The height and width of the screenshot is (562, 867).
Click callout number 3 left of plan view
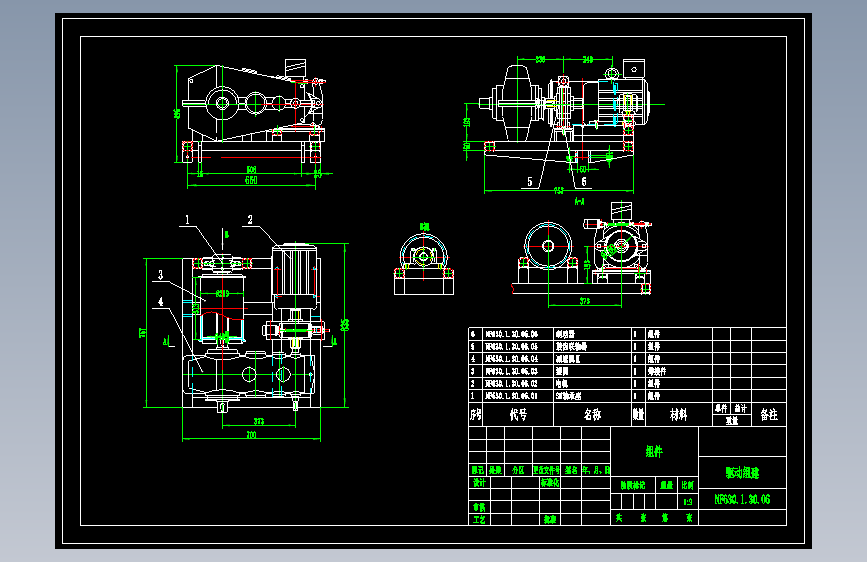coord(160,275)
